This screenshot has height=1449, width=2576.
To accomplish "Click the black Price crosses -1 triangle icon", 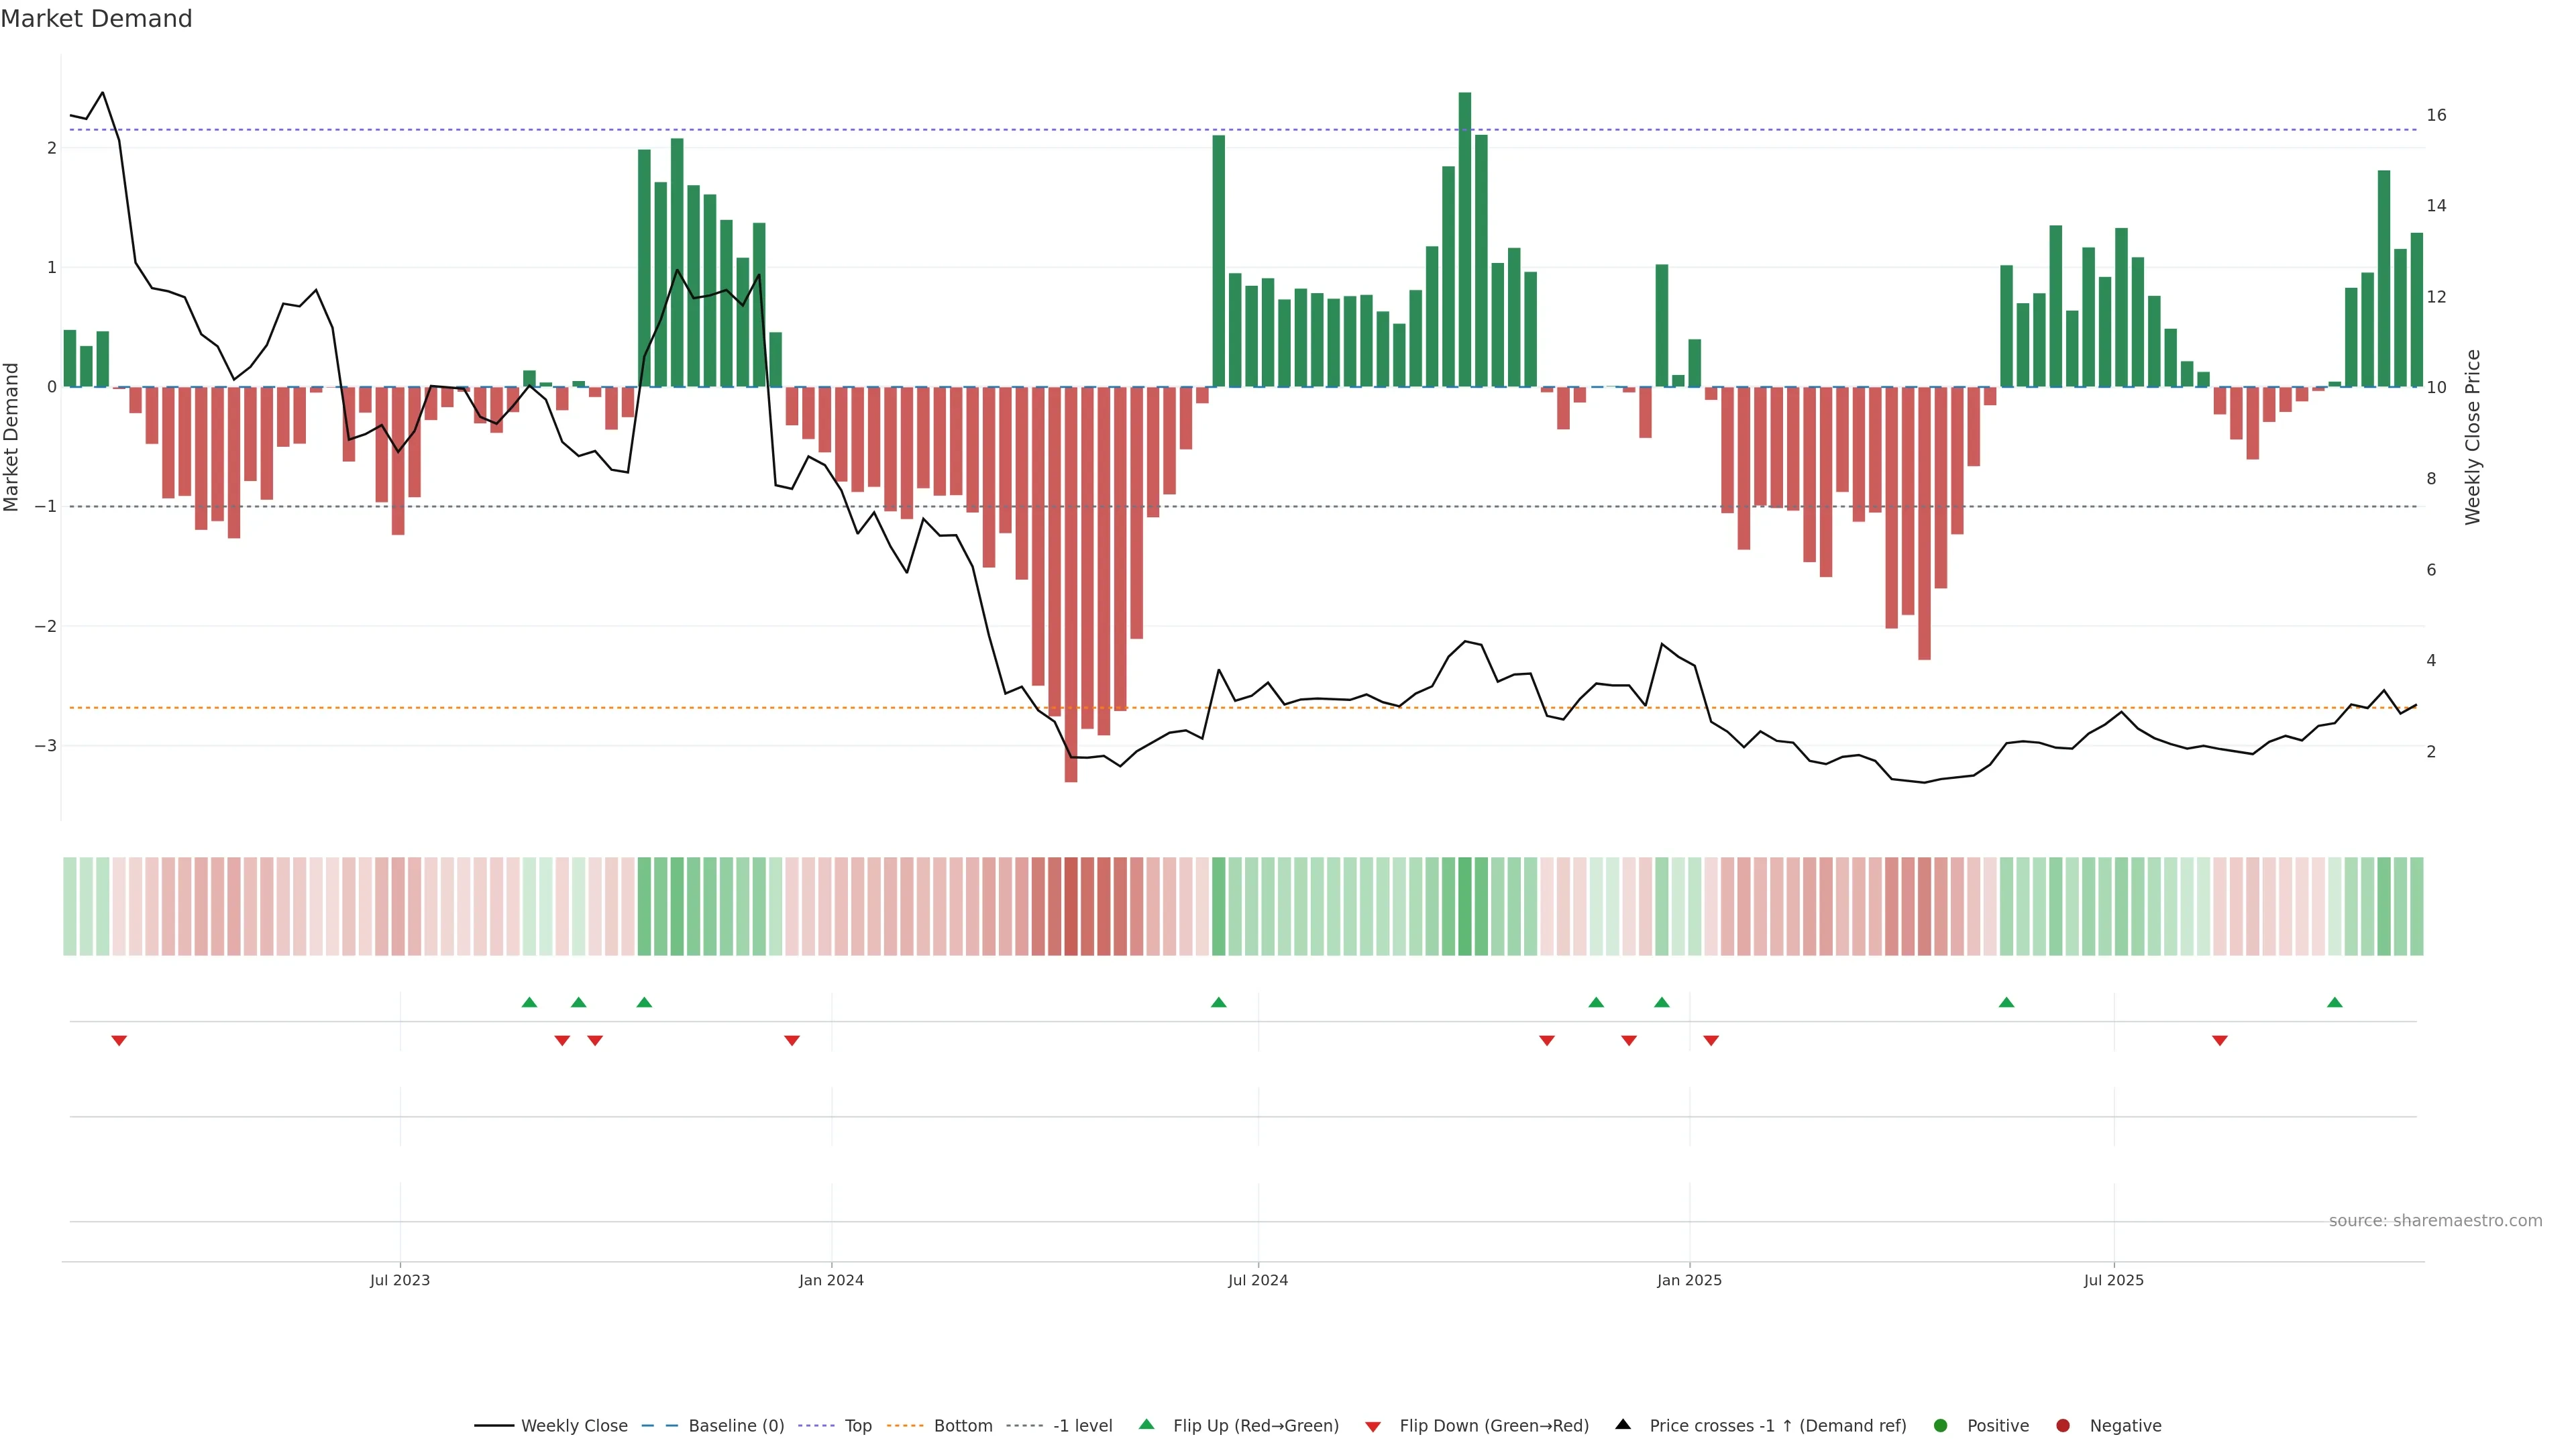I will pyautogui.click(x=1623, y=1424).
